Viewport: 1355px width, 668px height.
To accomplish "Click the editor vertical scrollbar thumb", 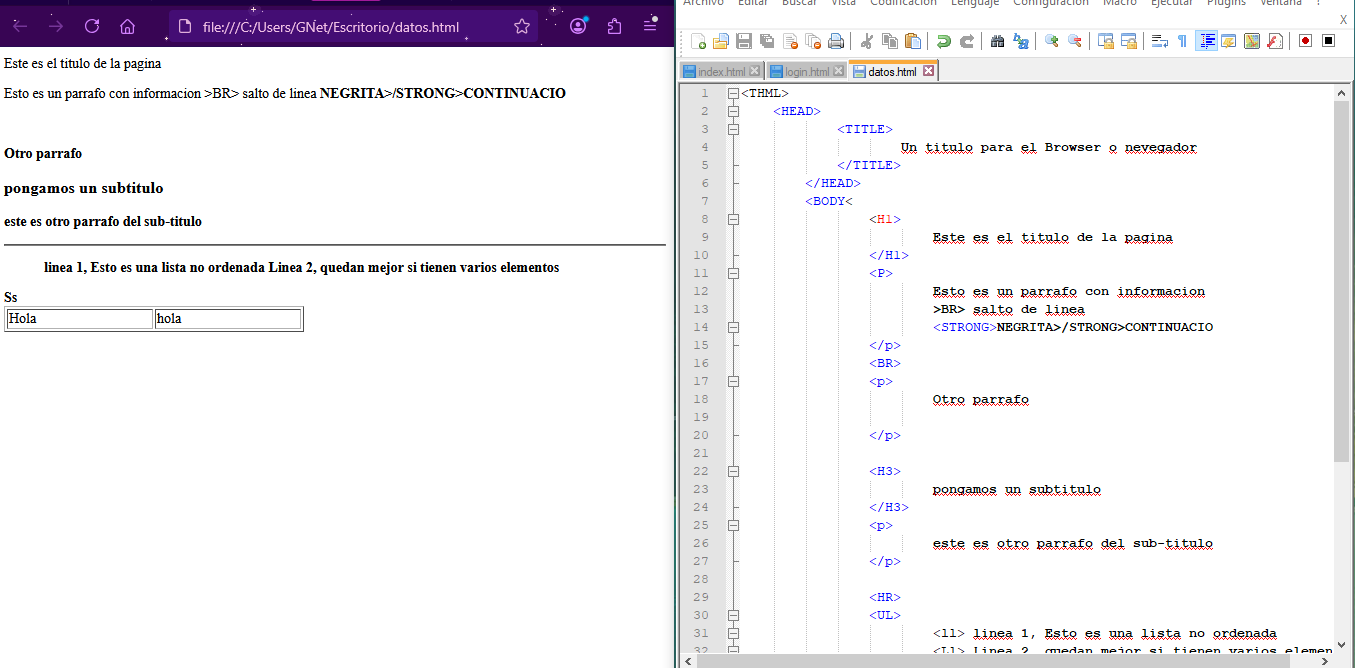I will coord(1341,280).
